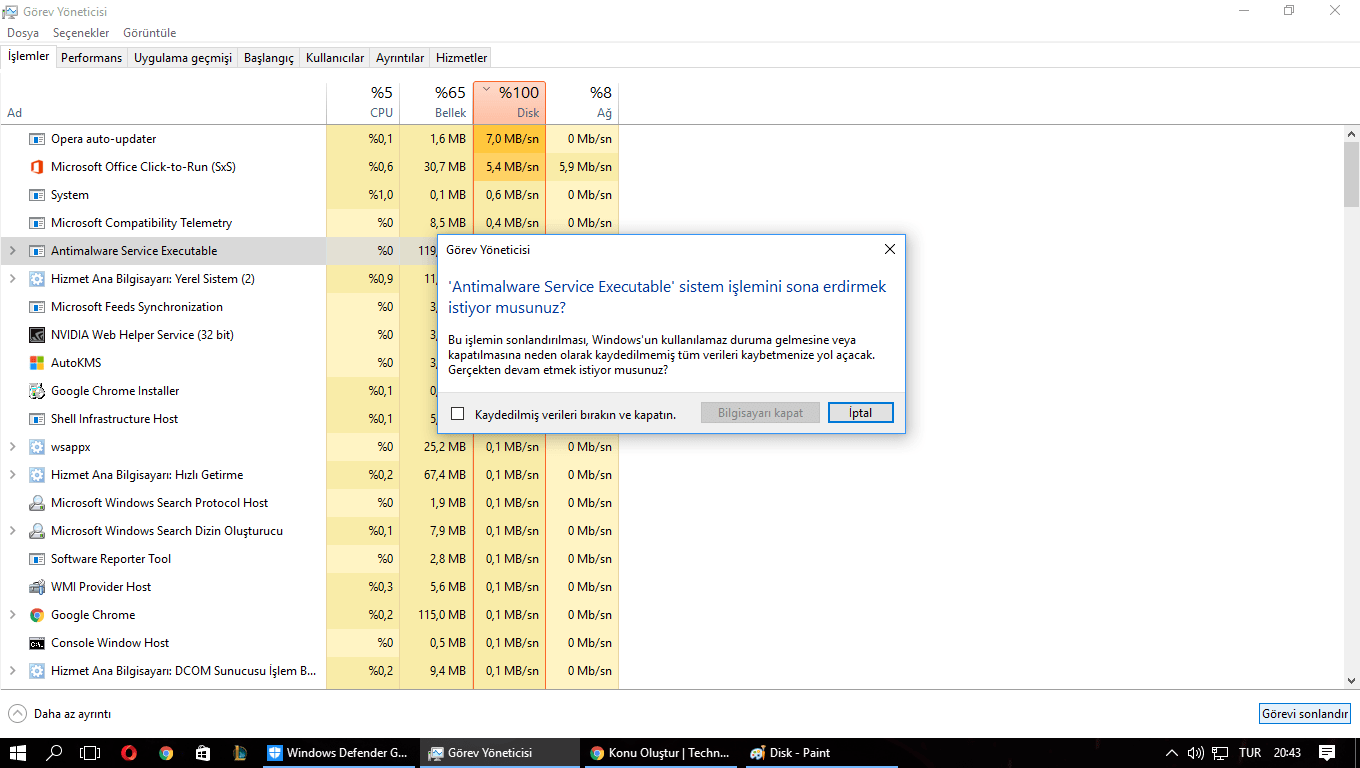Open the Windows Start menu
Image resolution: width=1360 pixels, height=768 pixels.
(x=17, y=753)
